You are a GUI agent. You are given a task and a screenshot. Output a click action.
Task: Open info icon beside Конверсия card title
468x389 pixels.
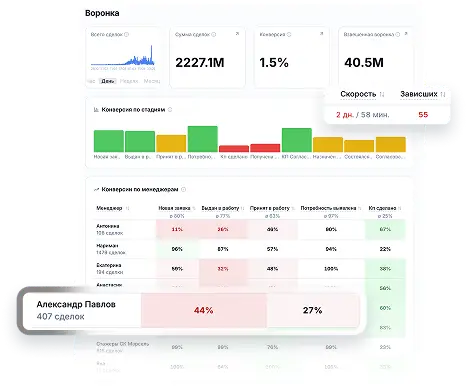pyautogui.click(x=289, y=34)
